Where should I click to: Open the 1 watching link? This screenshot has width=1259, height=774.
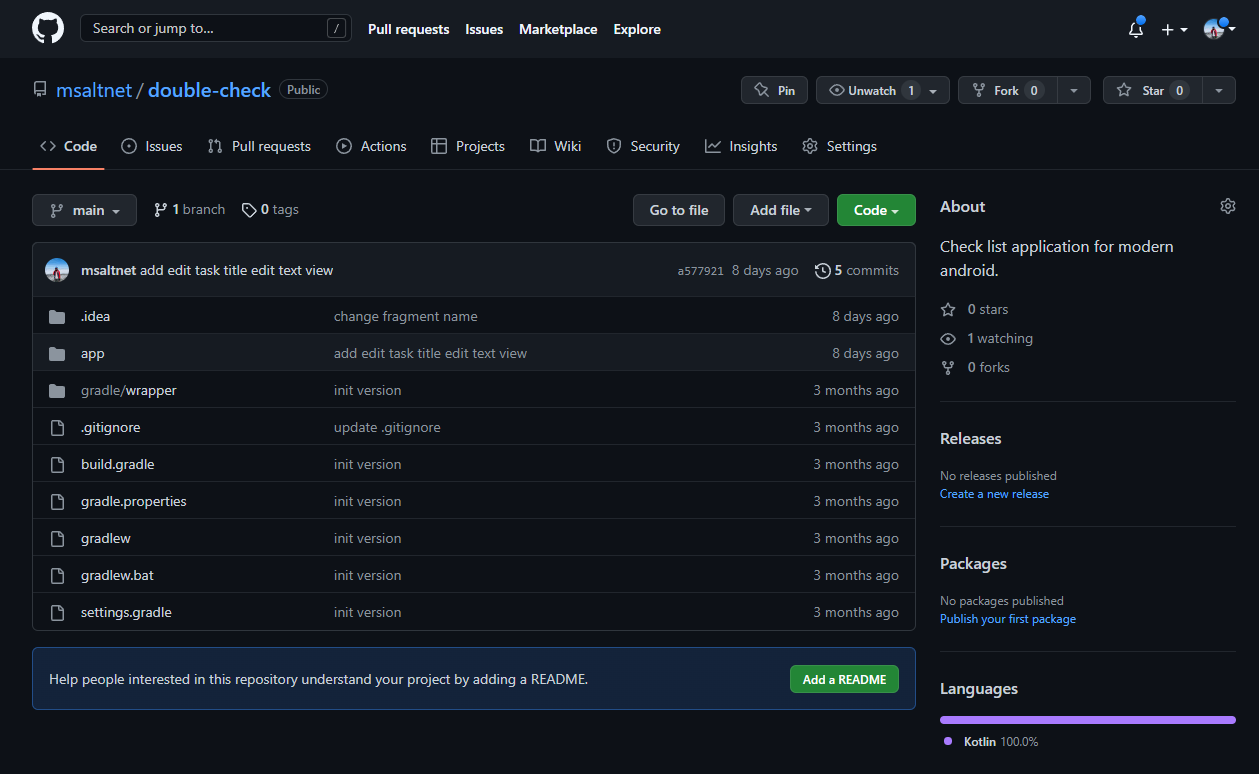pos(987,339)
